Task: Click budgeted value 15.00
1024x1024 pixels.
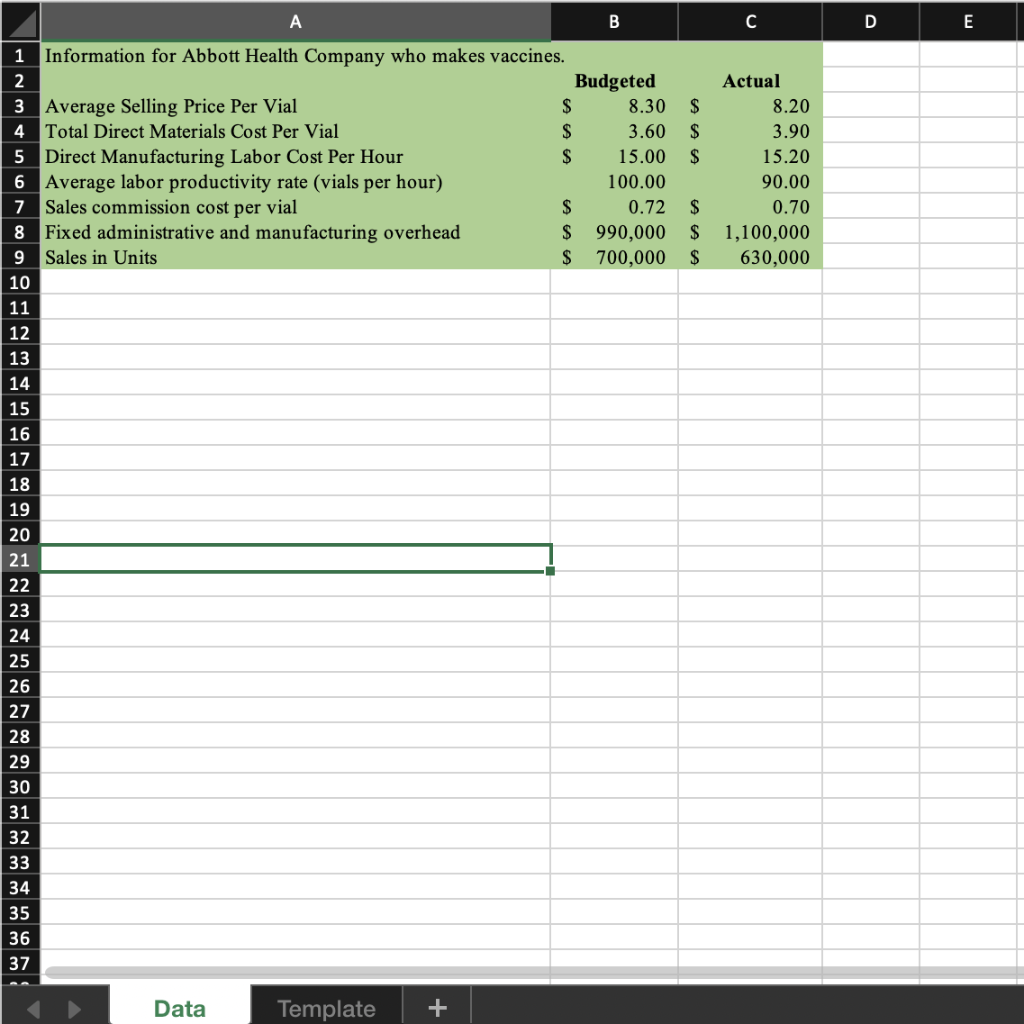Action: [x=614, y=157]
